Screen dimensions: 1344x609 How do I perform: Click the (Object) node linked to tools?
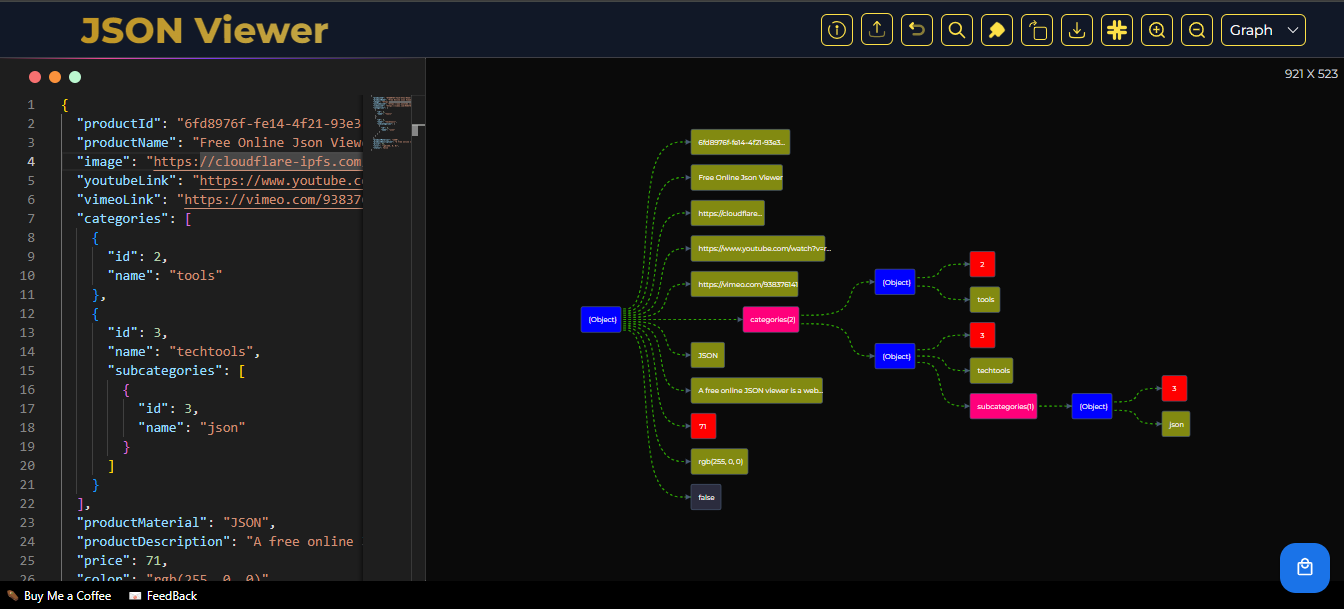click(x=895, y=282)
